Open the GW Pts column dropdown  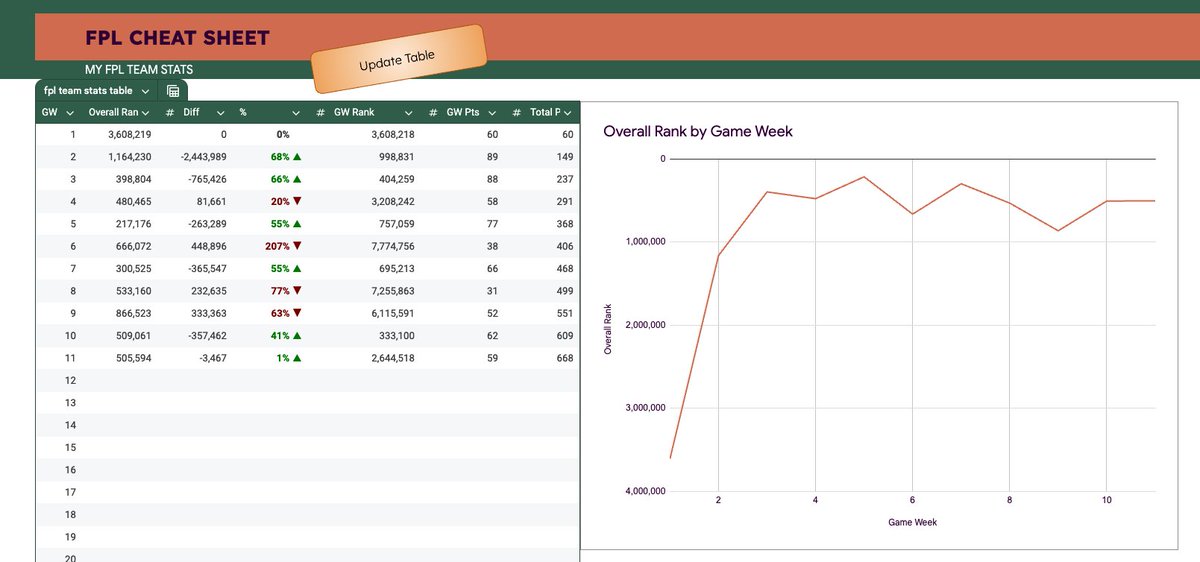click(490, 112)
